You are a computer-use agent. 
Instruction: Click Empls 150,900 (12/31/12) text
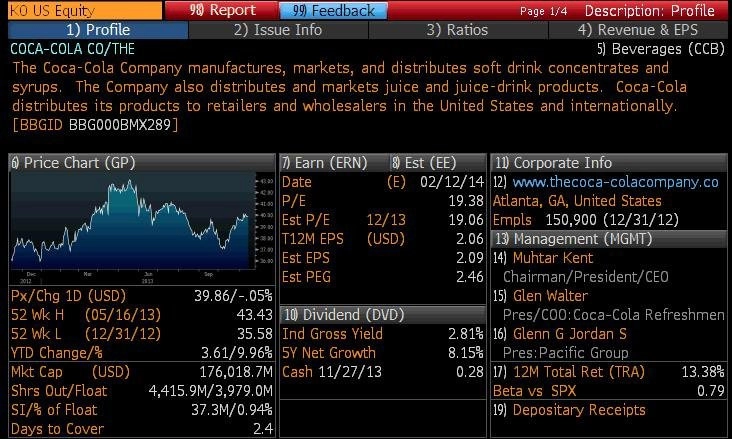[x=586, y=220]
